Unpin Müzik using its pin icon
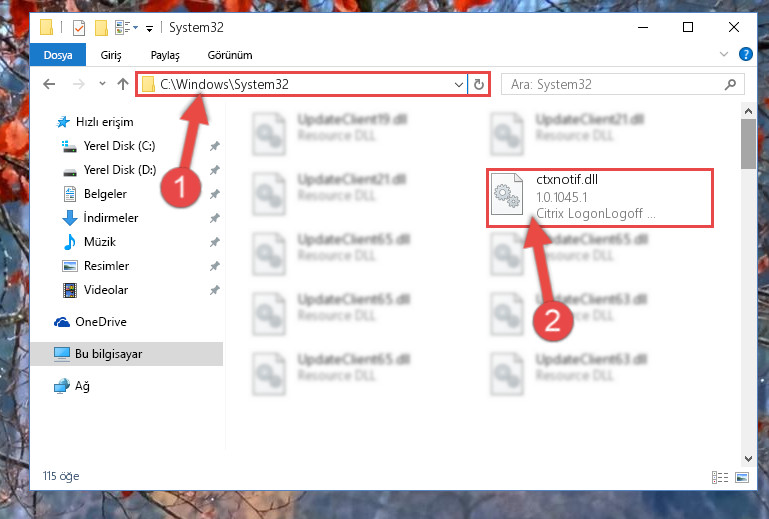This screenshot has height=519, width=769. click(x=214, y=242)
